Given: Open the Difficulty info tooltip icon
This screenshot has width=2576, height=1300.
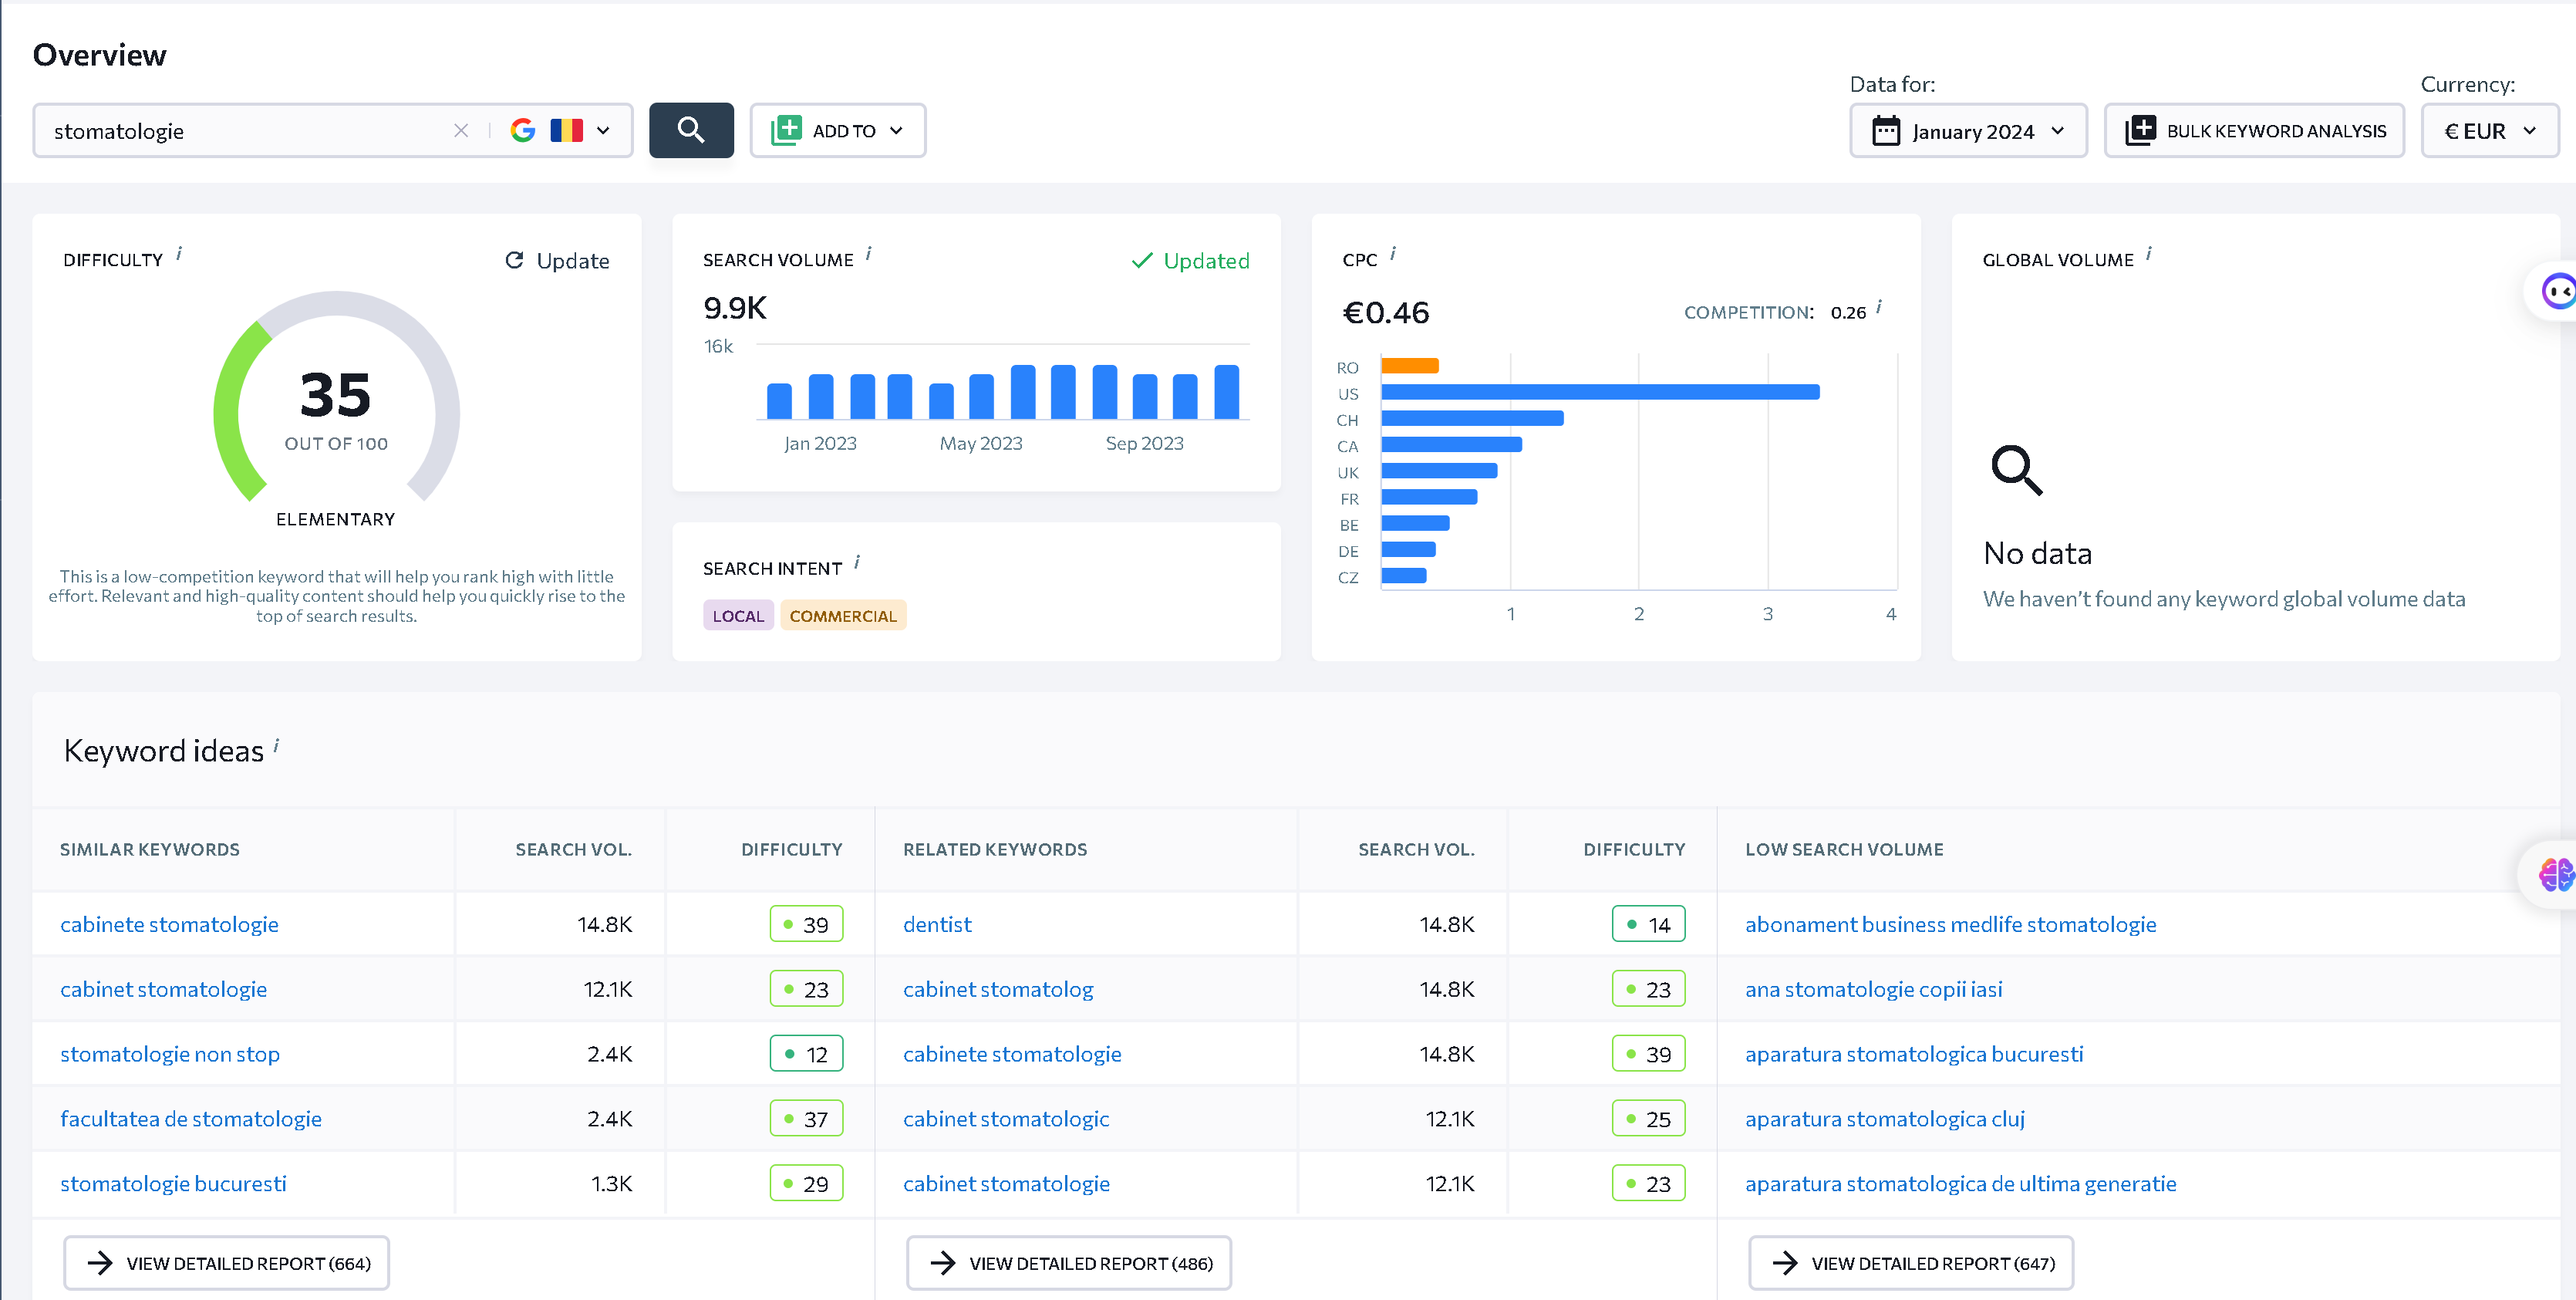Looking at the screenshot, I should pyautogui.click(x=179, y=254).
